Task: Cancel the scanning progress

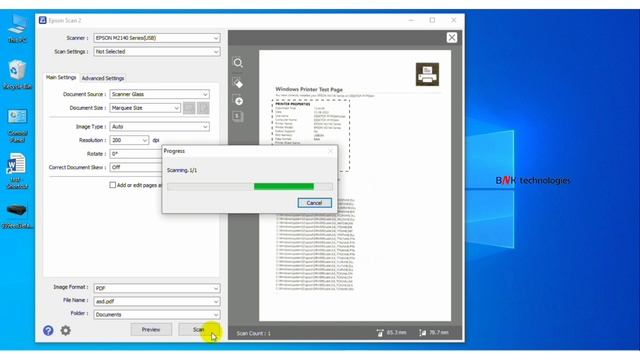Action: 314,203
